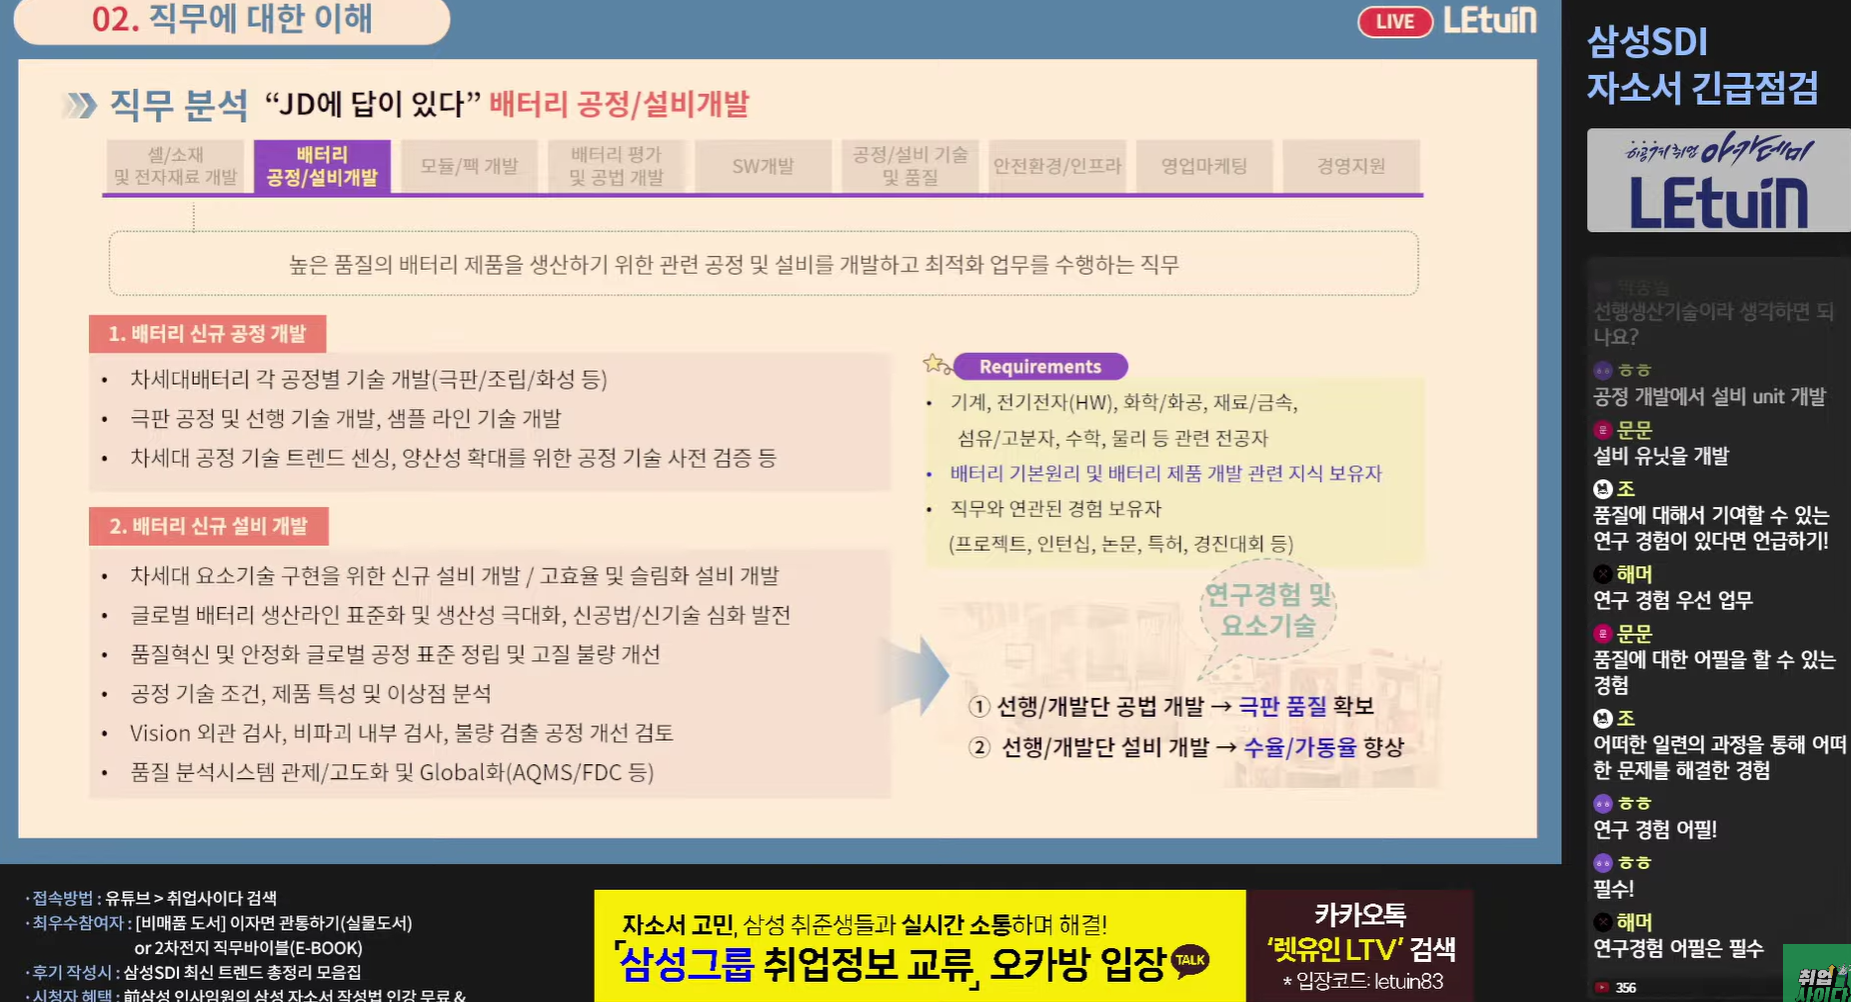Click the 삼성SDI 자소서 긴급점검 title
The width and height of the screenshot is (1851, 1002).
click(x=1702, y=64)
